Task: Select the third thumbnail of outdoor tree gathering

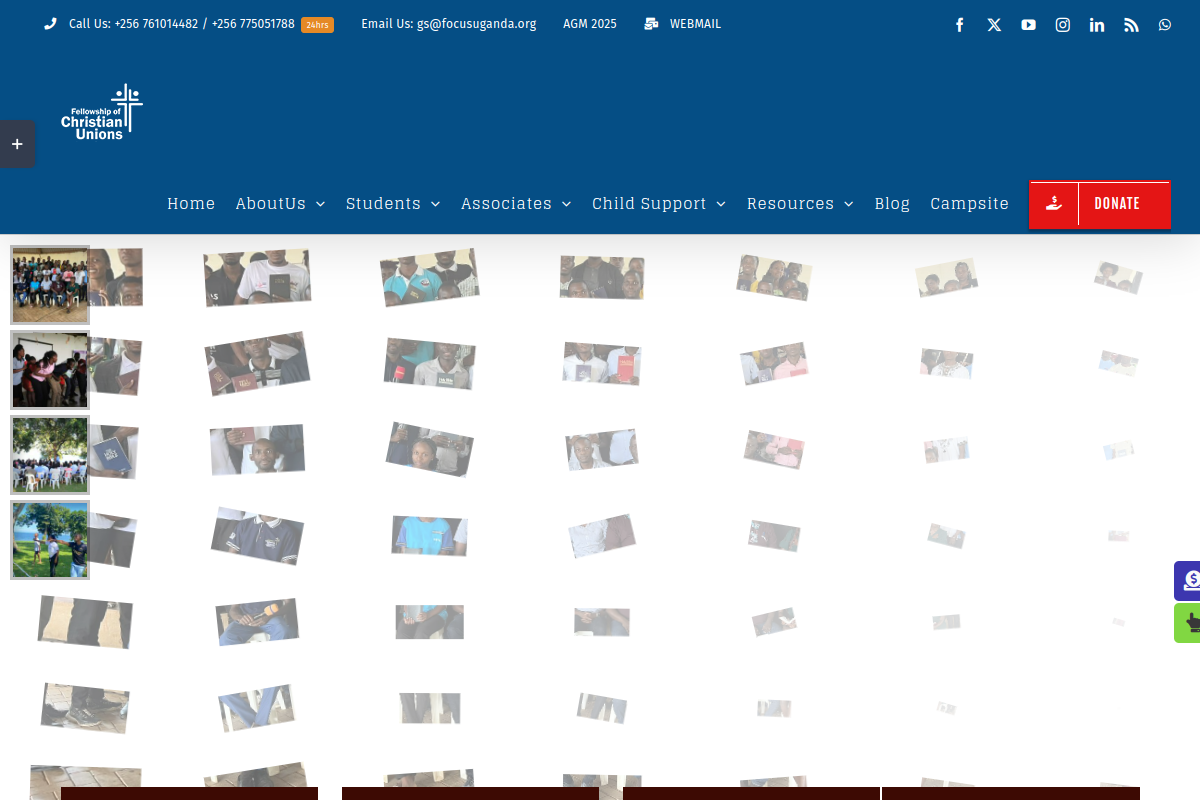Action: [50, 455]
